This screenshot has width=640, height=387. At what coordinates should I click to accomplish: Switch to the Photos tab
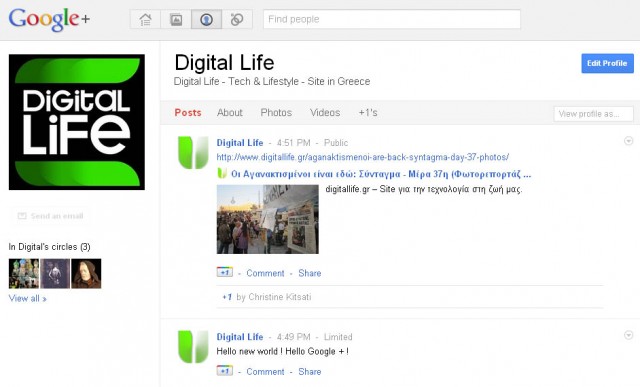(x=276, y=113)
